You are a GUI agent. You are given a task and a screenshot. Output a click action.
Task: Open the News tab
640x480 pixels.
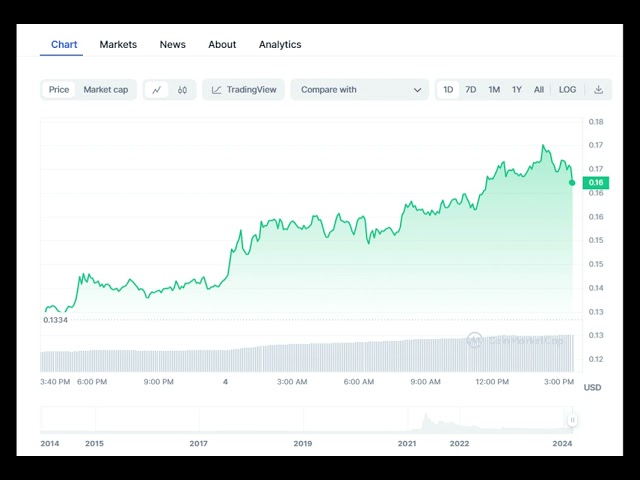click(x=172, y=44)
